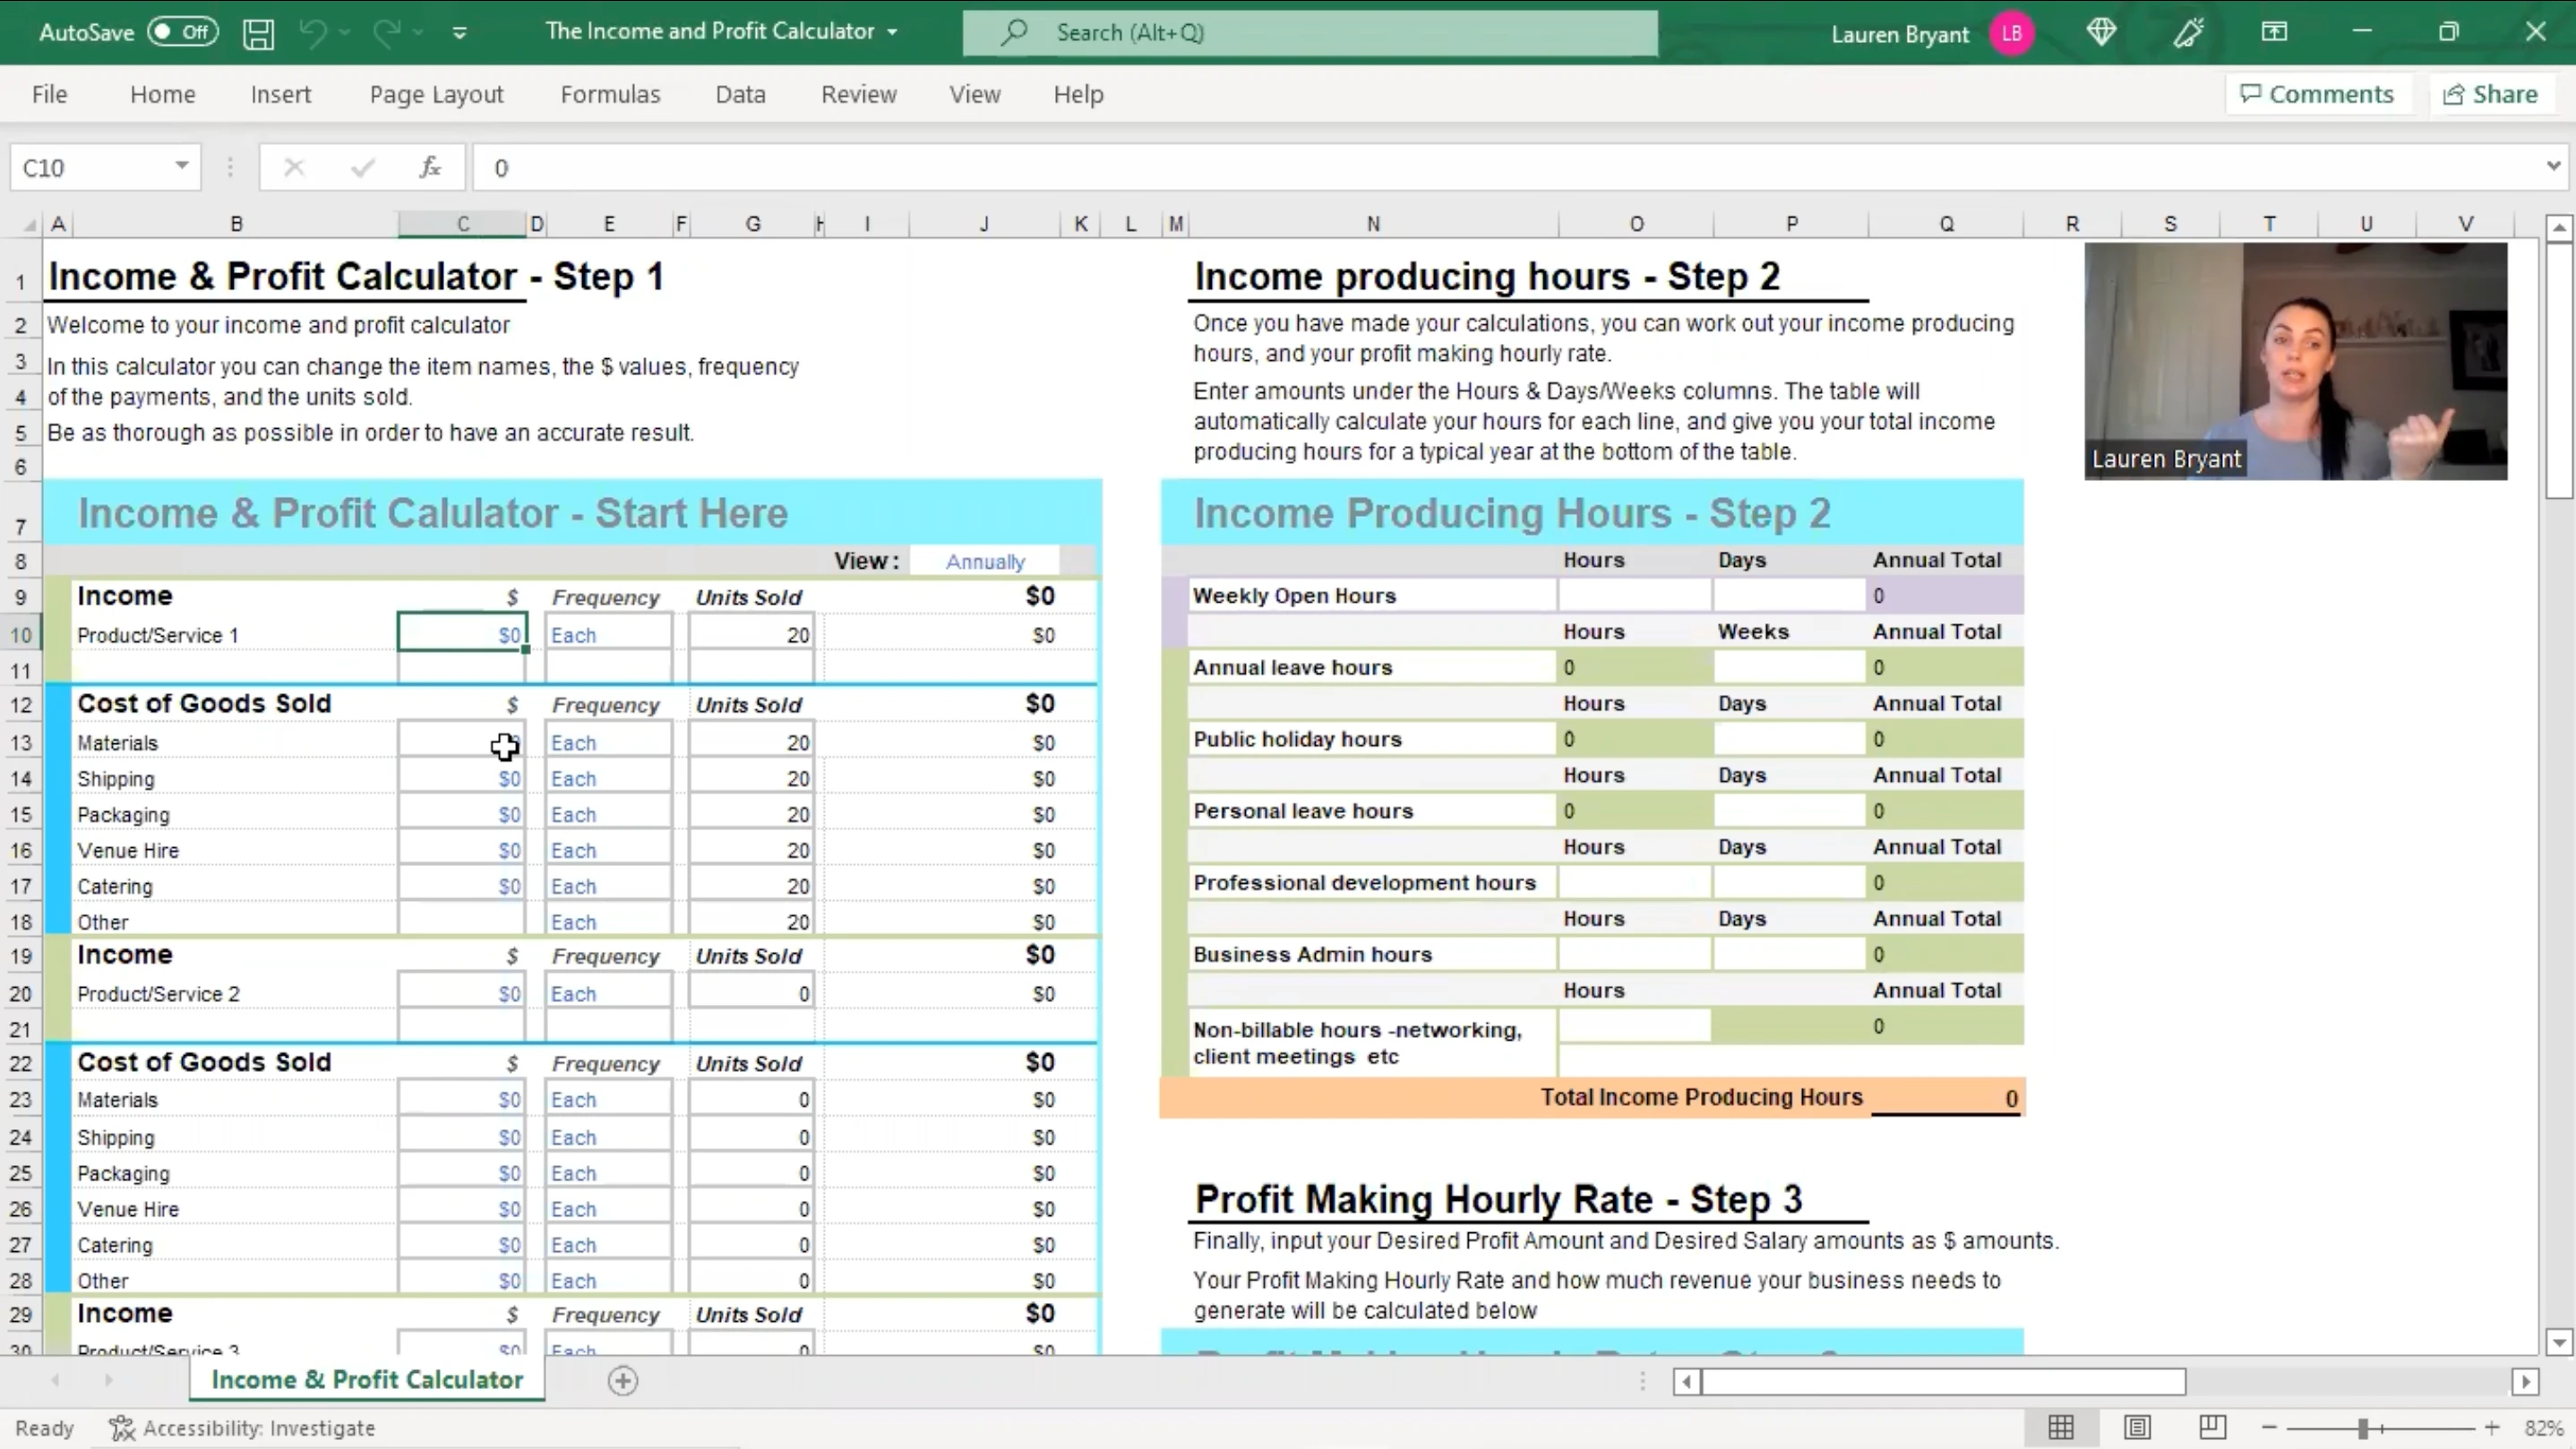Click the Insert Function fx icon

click(x=430, y=167)
